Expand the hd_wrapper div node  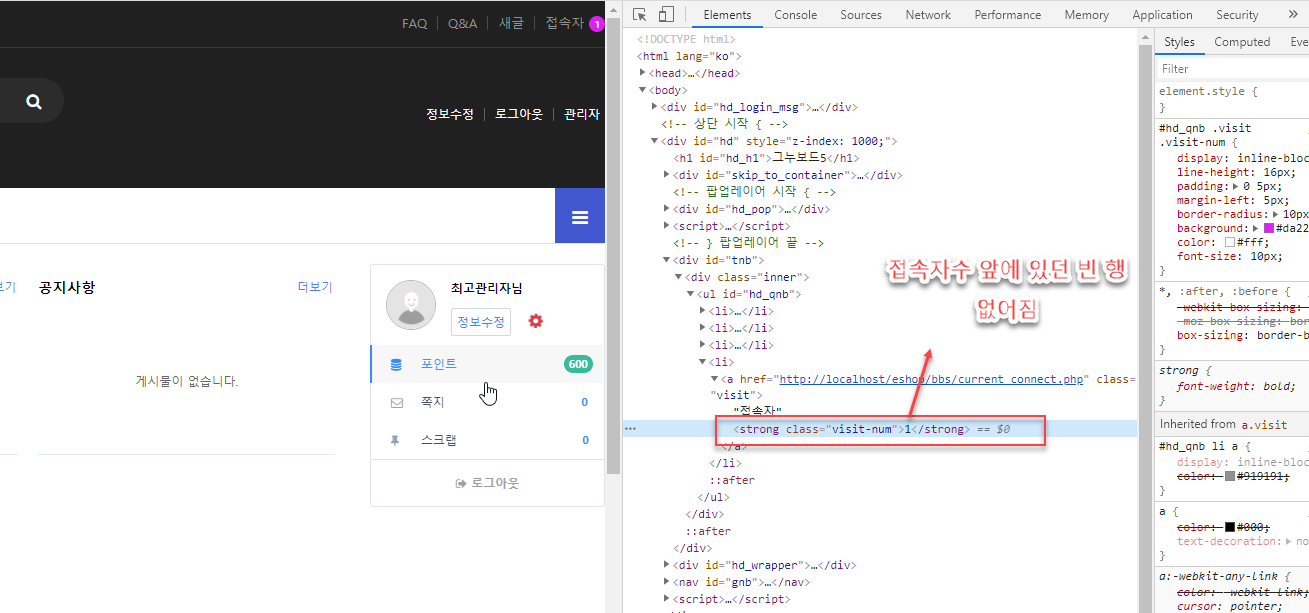(x=668, y=565)
